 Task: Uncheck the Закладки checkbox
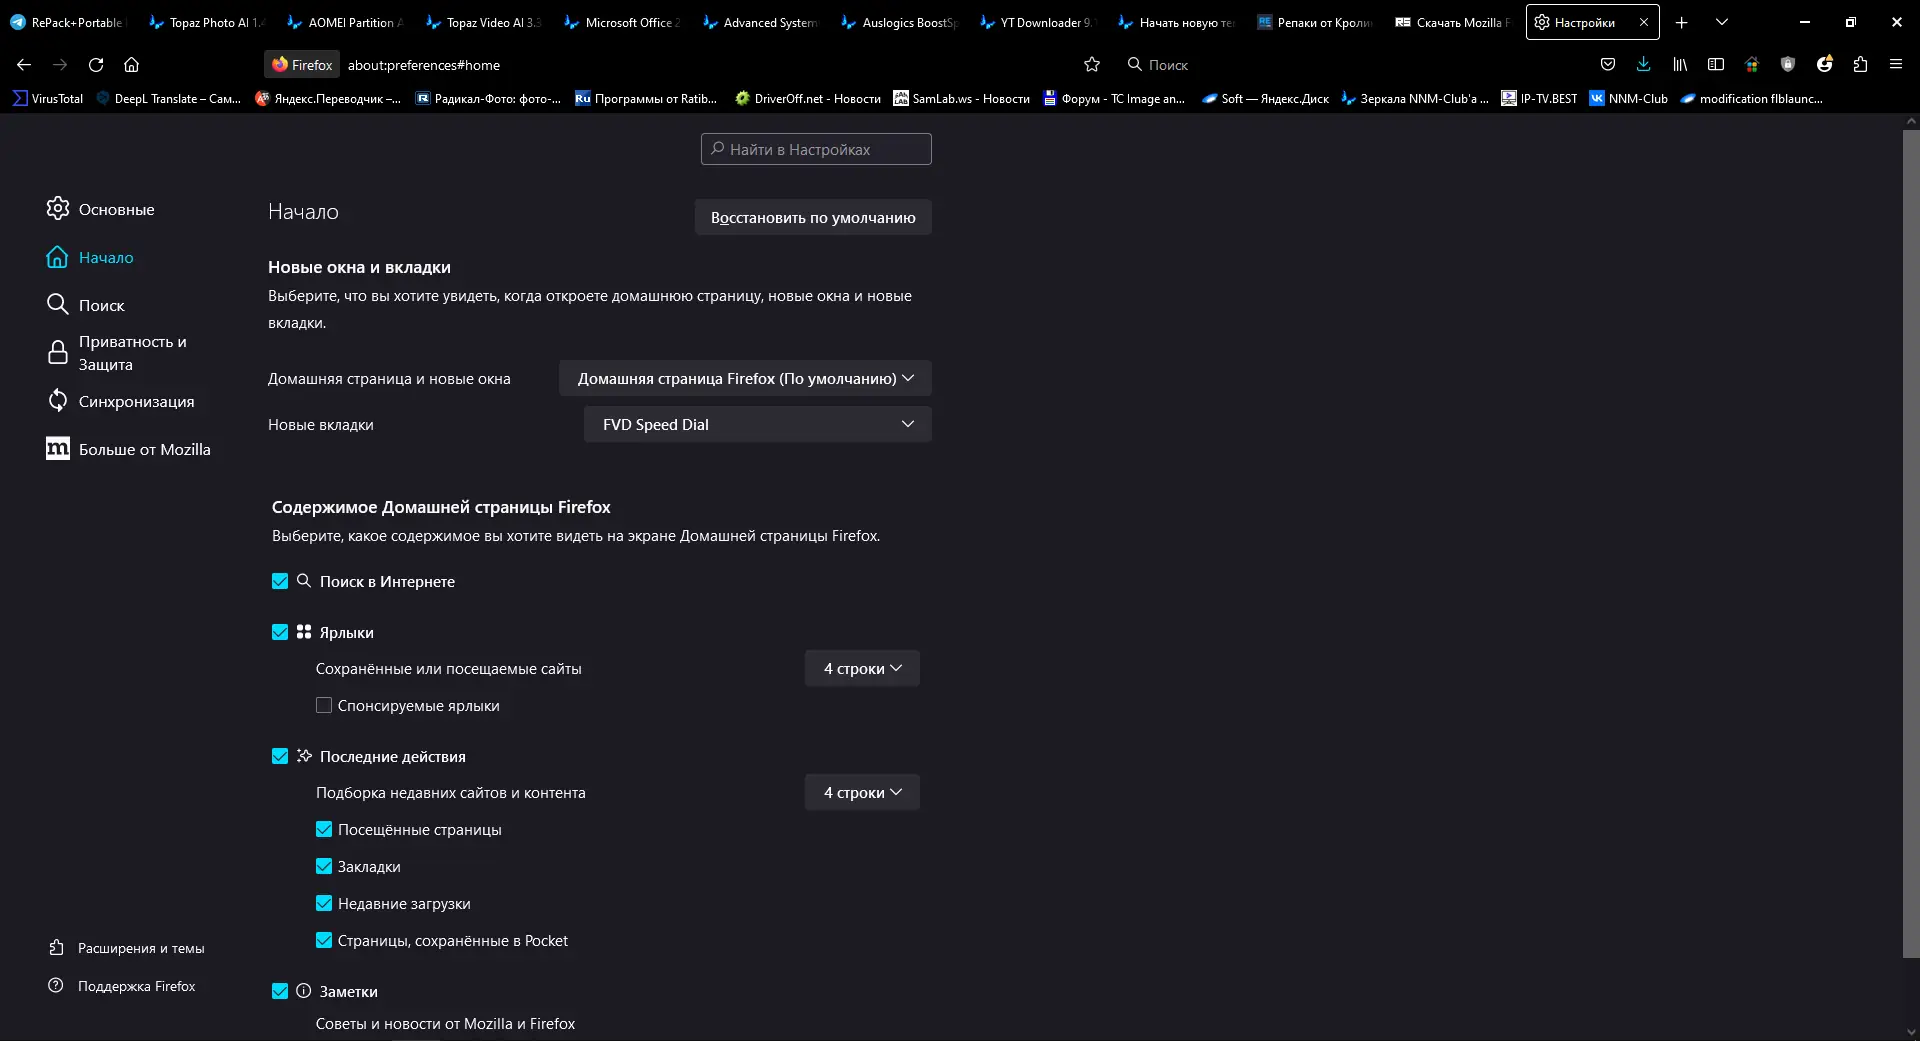(x=324, y=867)
